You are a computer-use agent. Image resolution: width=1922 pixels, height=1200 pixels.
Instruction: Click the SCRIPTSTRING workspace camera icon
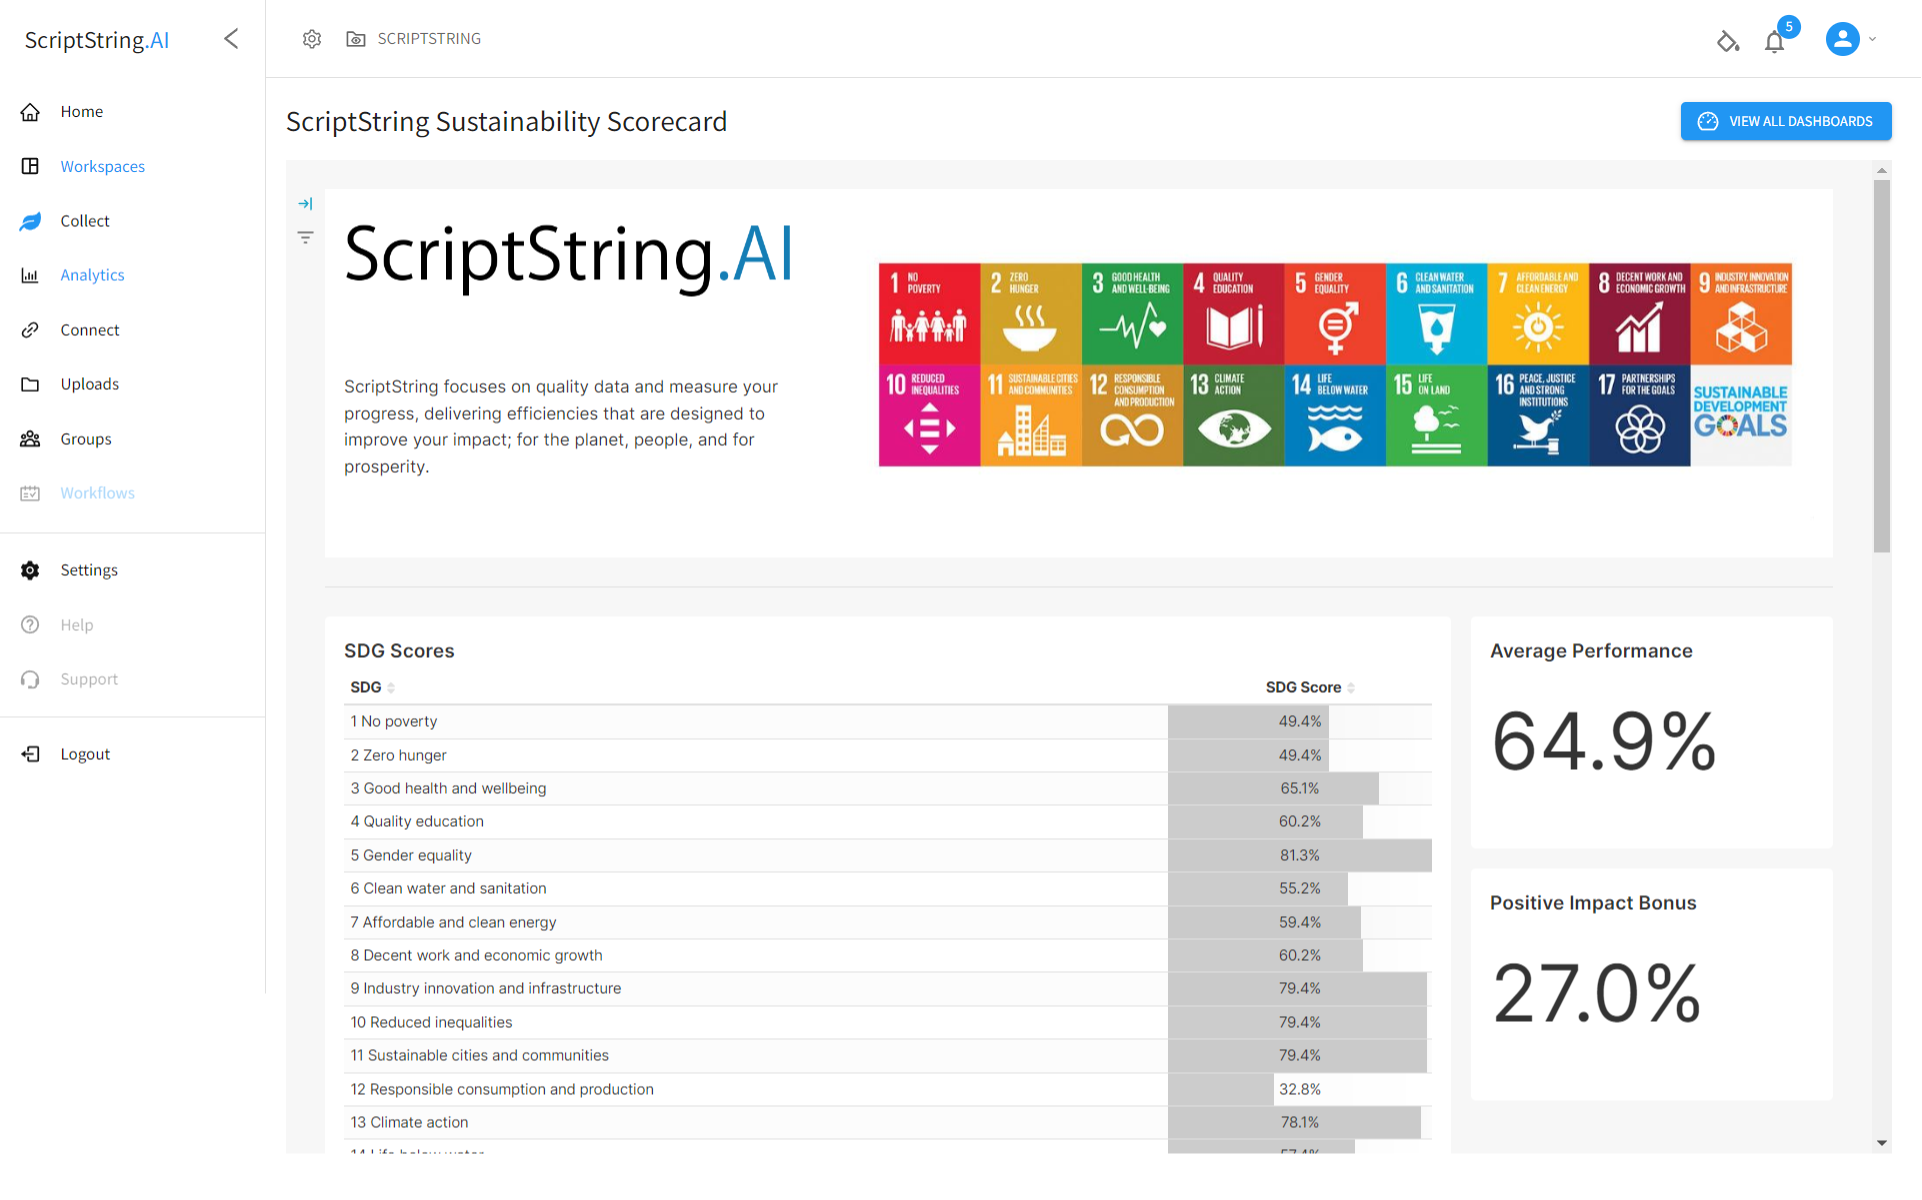[355, 39]
